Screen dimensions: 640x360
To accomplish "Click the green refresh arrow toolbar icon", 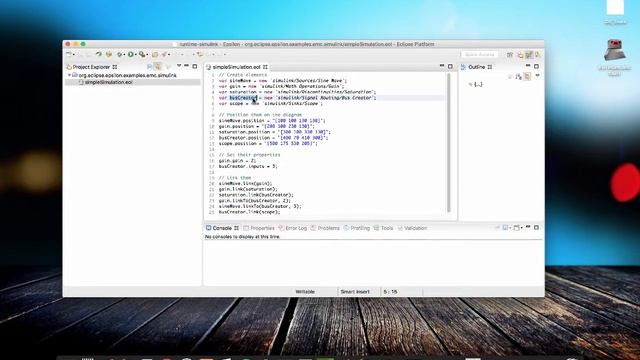I will click(x=98, y=54).
